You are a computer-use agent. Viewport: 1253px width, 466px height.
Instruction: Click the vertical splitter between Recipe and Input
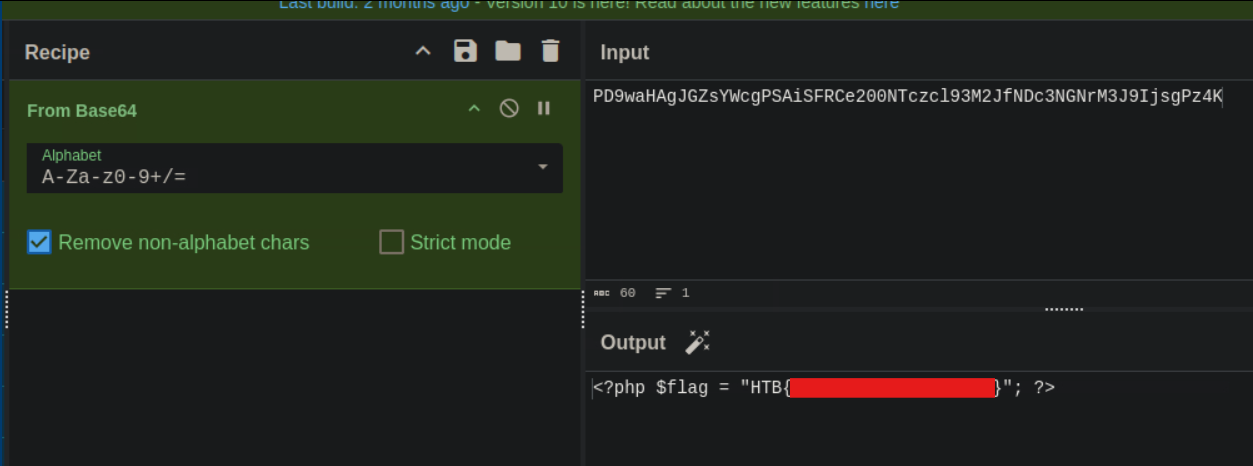[x=583, y=310]
